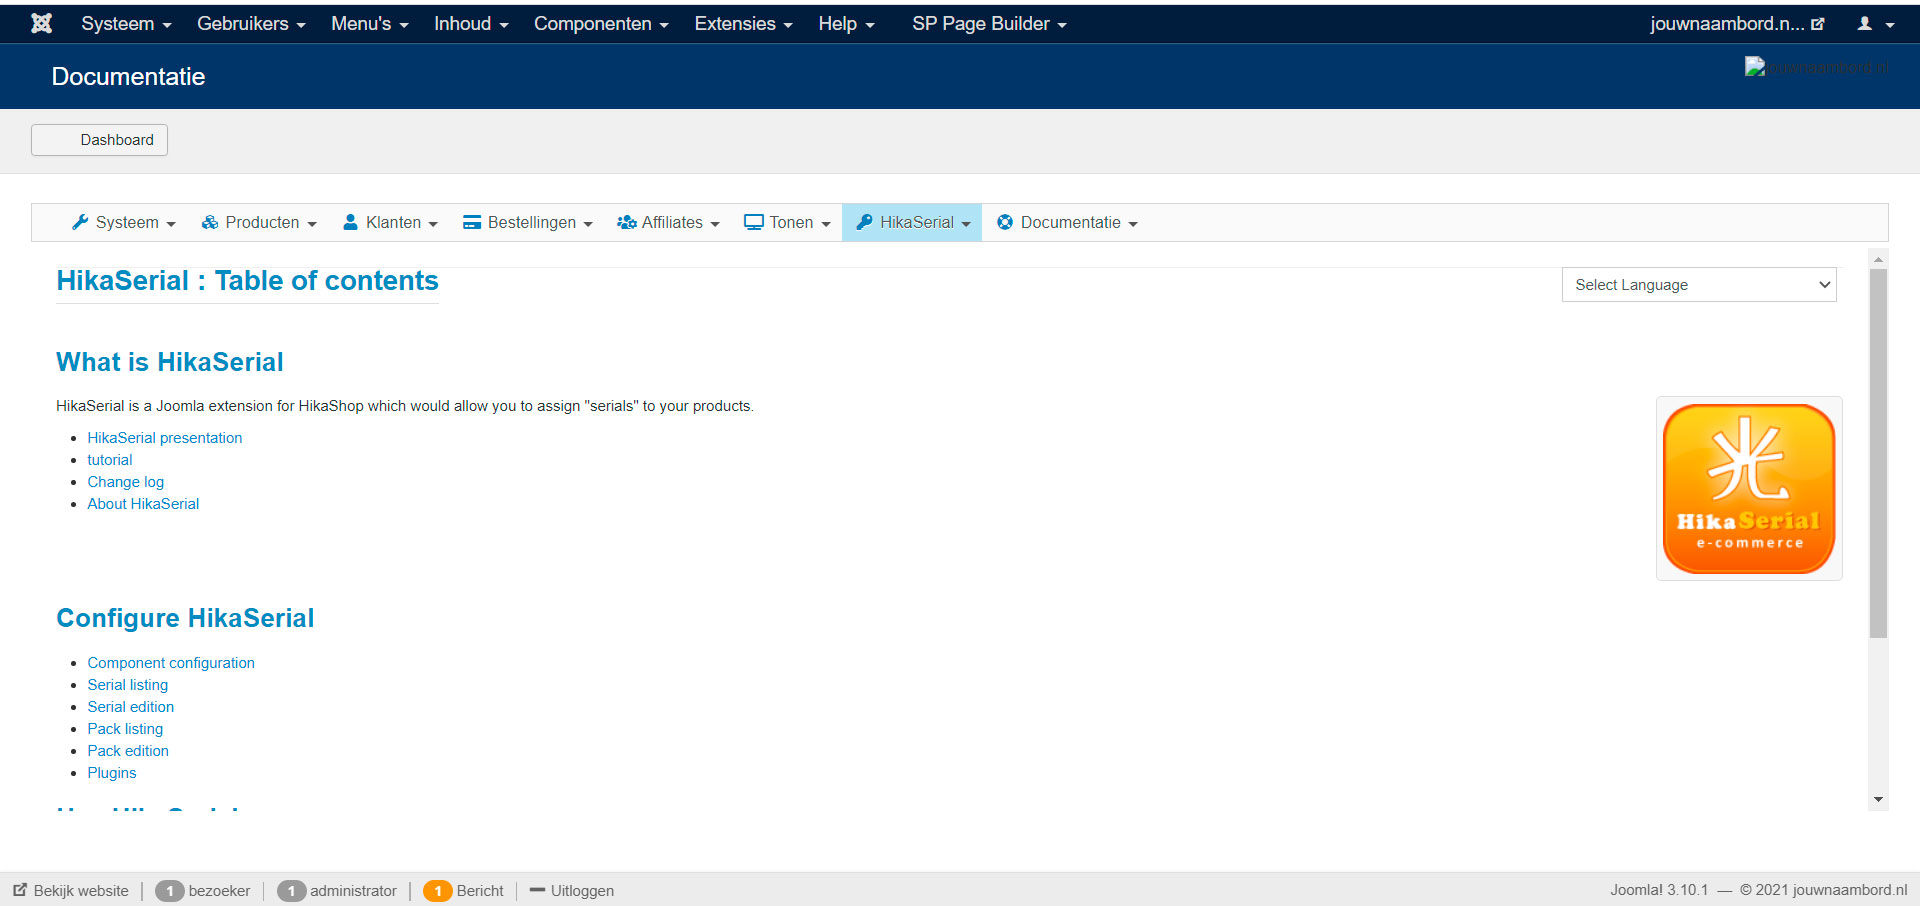Open the HikaShop Systeem submenu

coord(124,222)
